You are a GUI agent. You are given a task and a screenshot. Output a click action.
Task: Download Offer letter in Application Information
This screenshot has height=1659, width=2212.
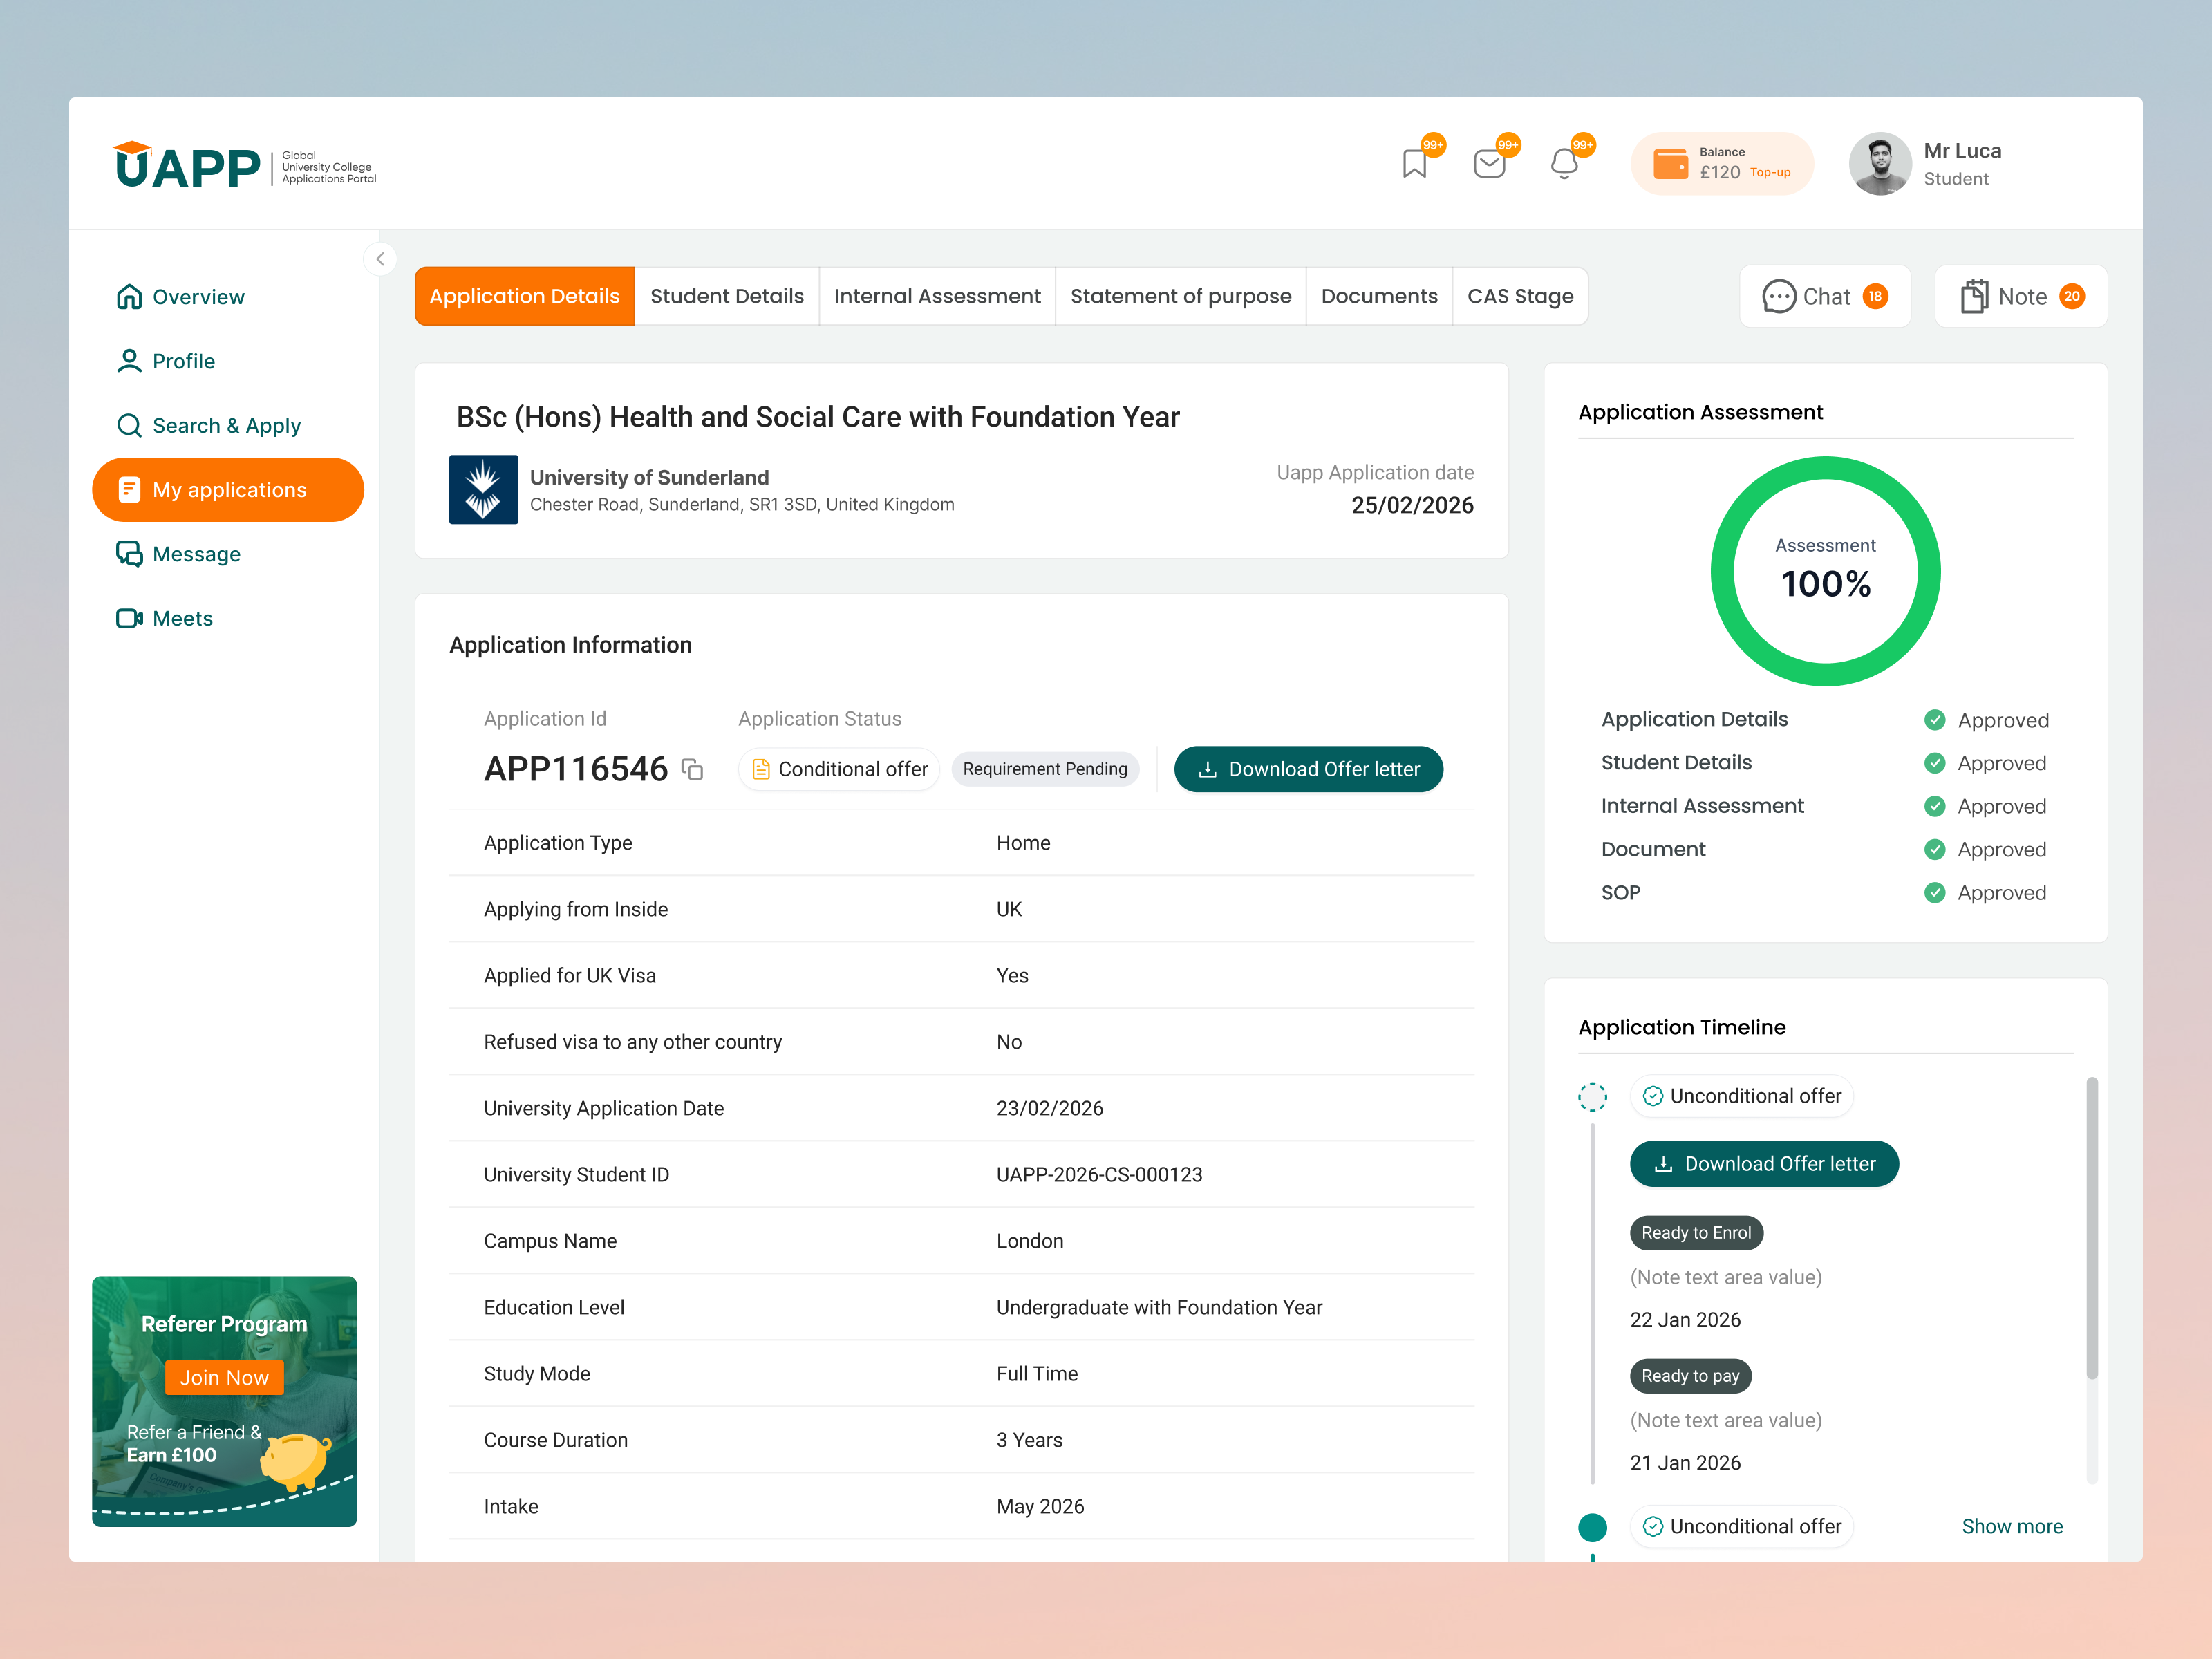point(1308,769)
